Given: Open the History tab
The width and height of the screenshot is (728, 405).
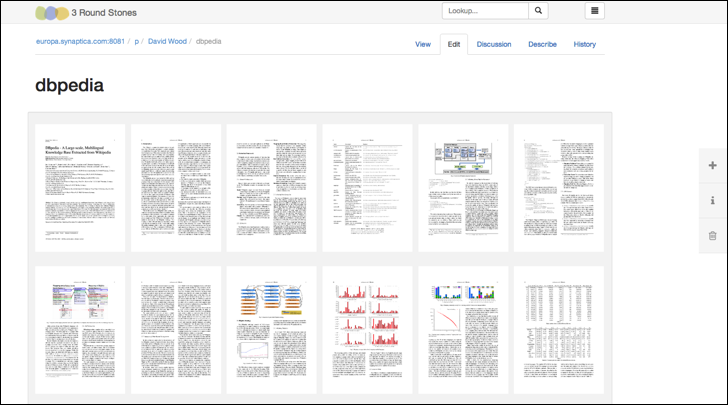Looking at the screenshot, I should pos(585,44).
